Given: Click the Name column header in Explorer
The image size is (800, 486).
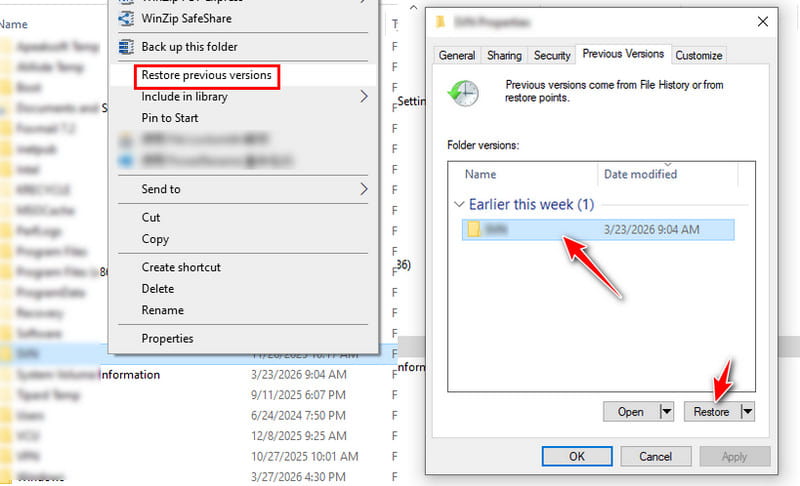Looking at the screenshot, I should pyautogui.click(x=14, y=24).
